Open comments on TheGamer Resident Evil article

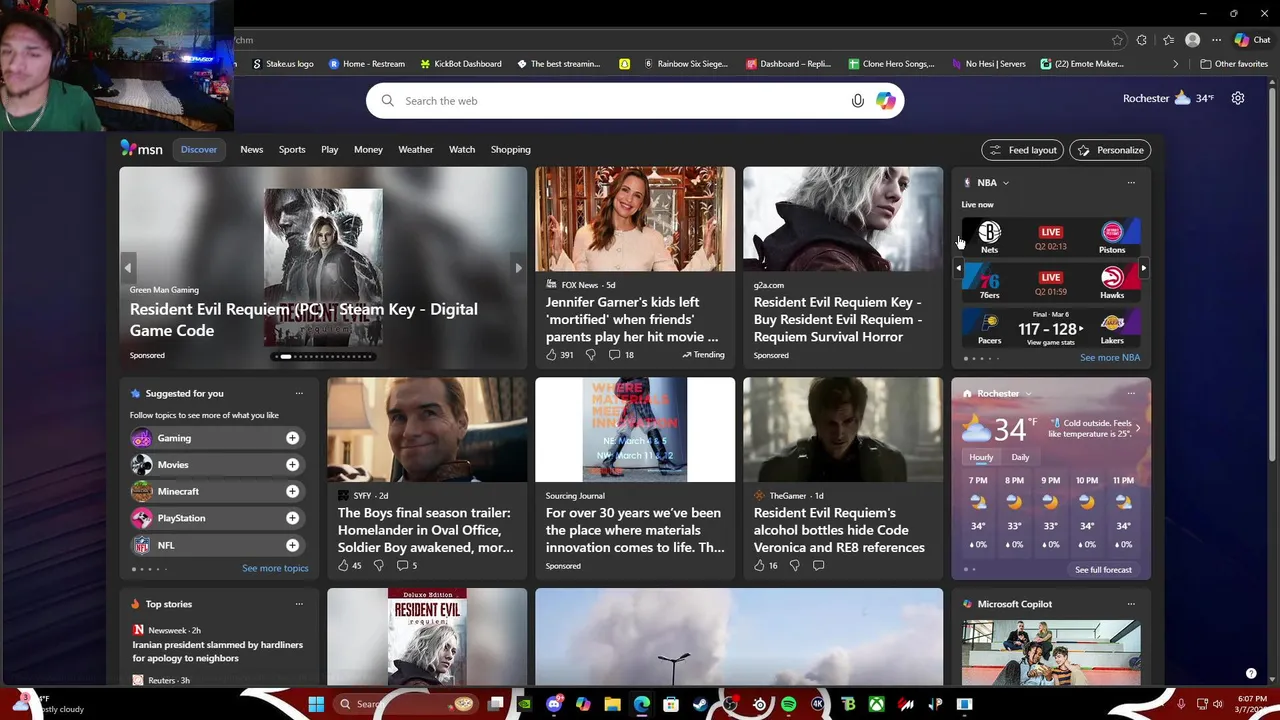[x=818, y=566]
